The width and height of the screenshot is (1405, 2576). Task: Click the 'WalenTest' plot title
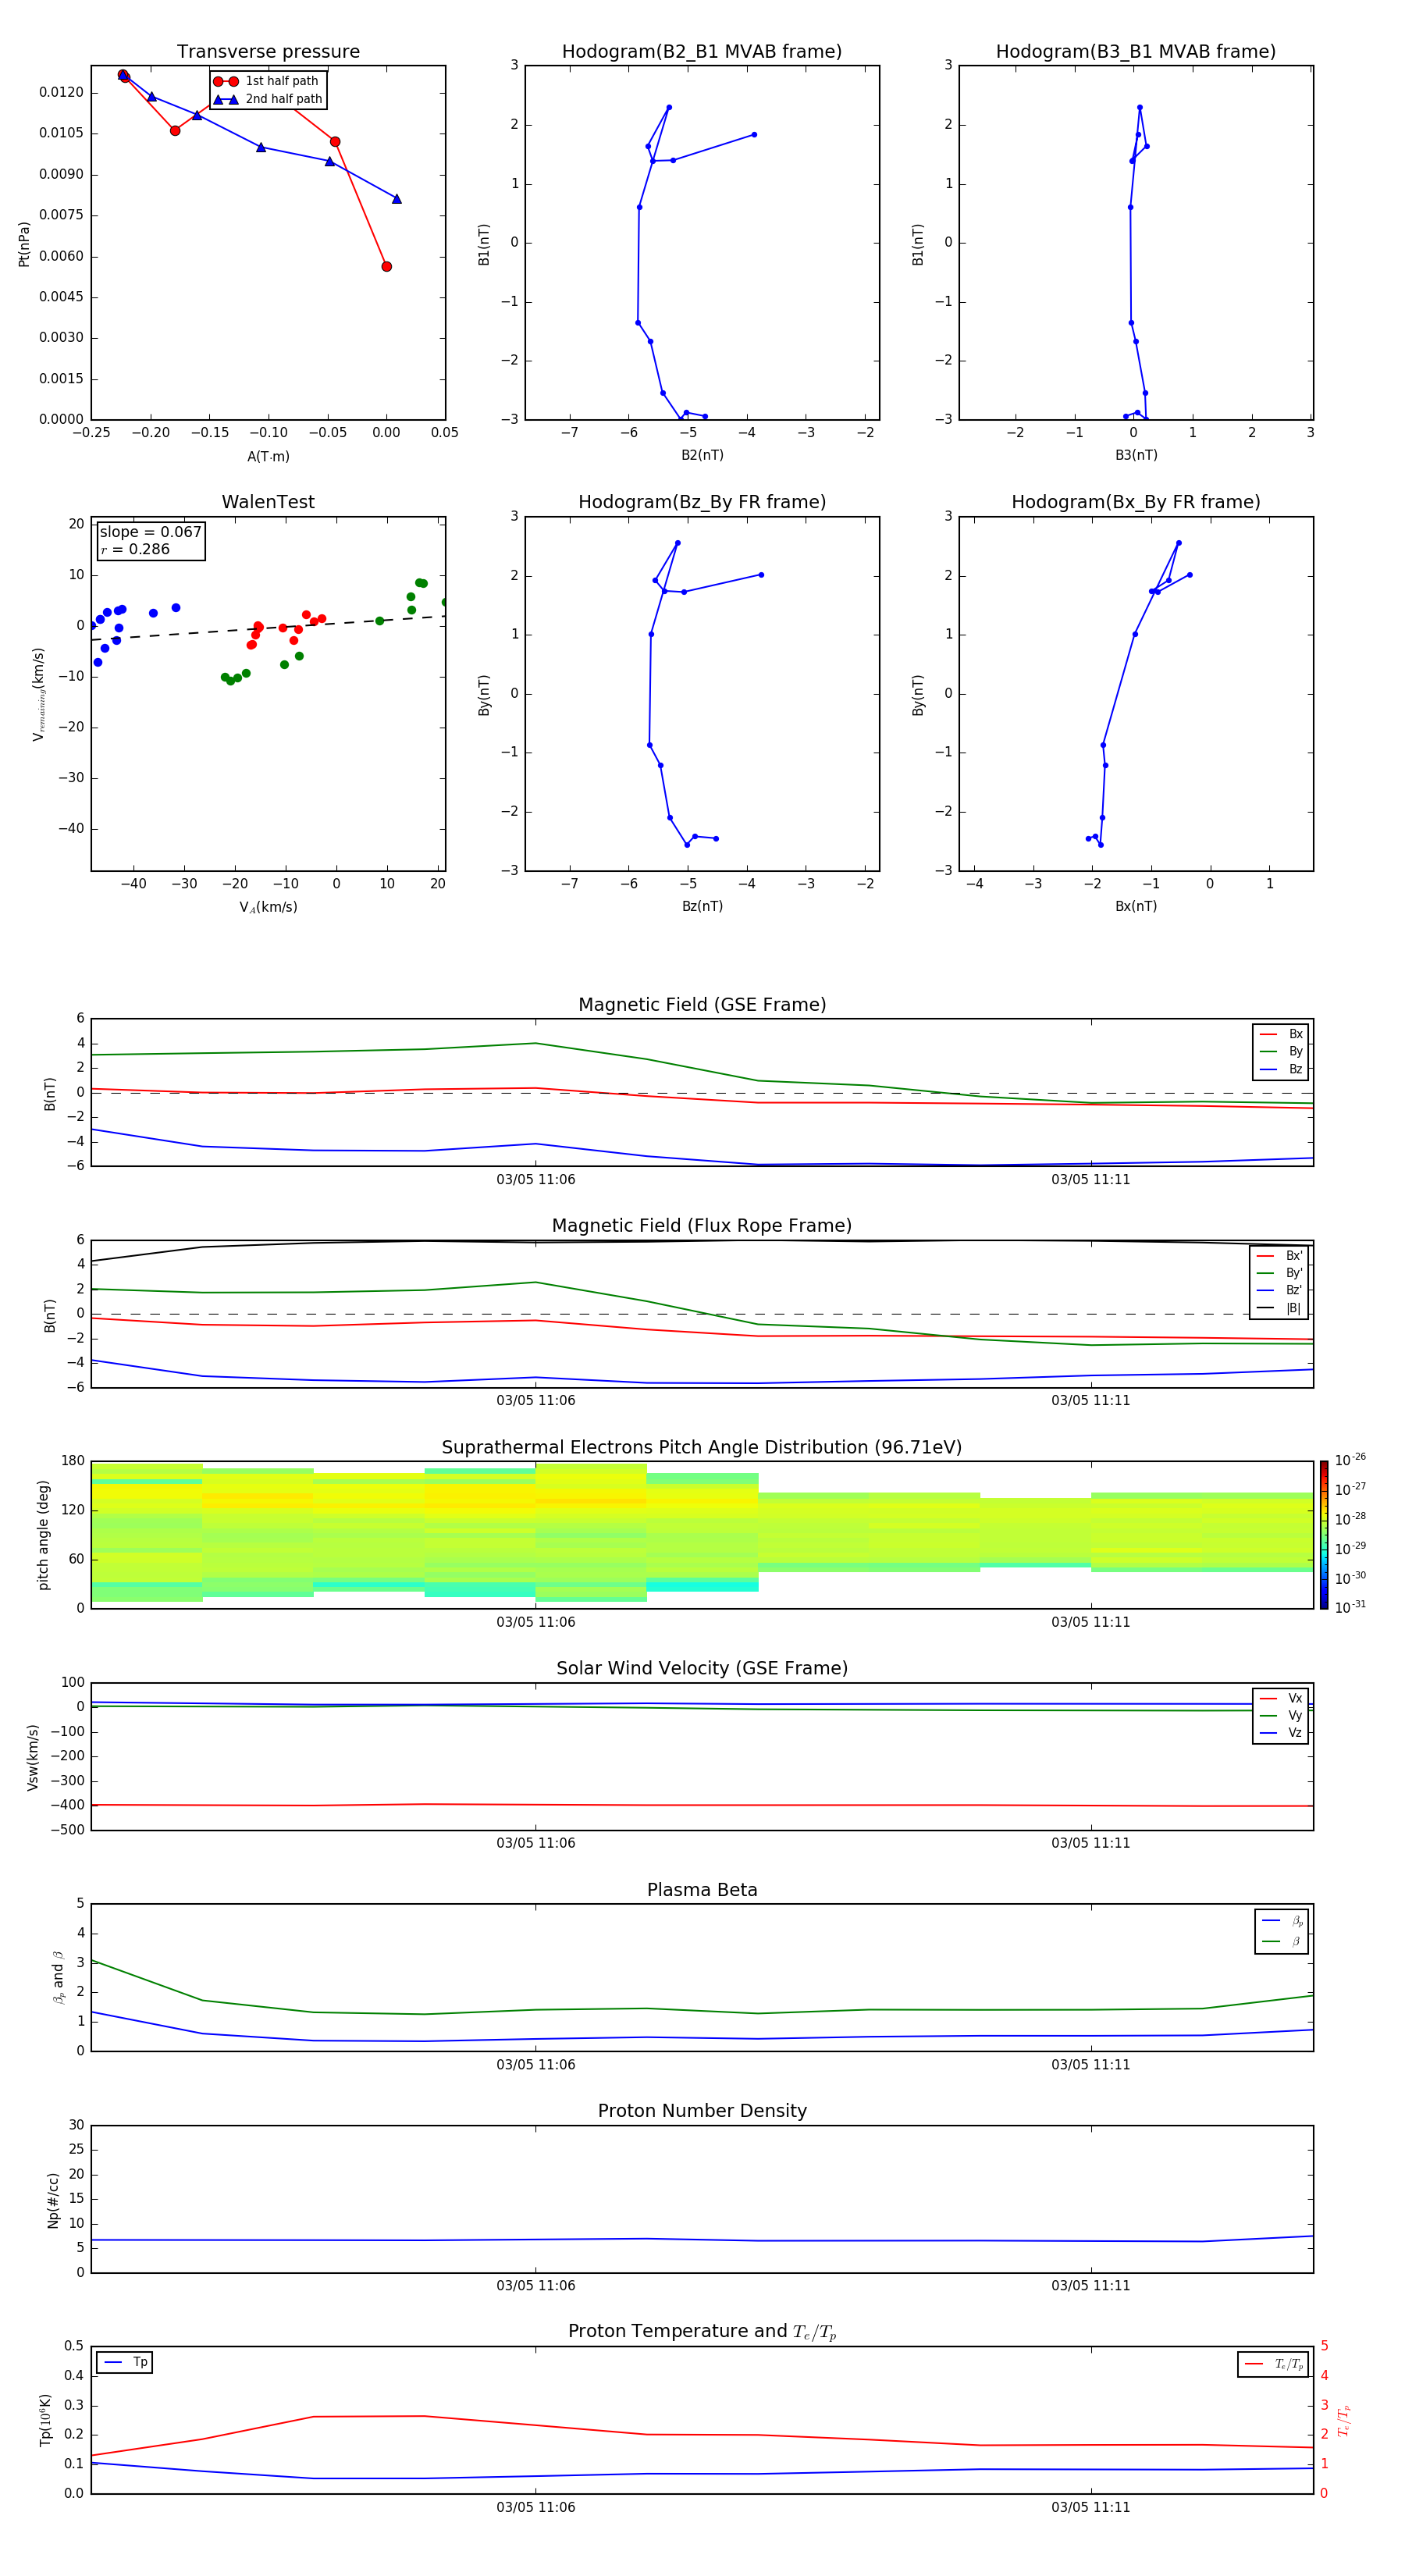(x=268, y=502)
